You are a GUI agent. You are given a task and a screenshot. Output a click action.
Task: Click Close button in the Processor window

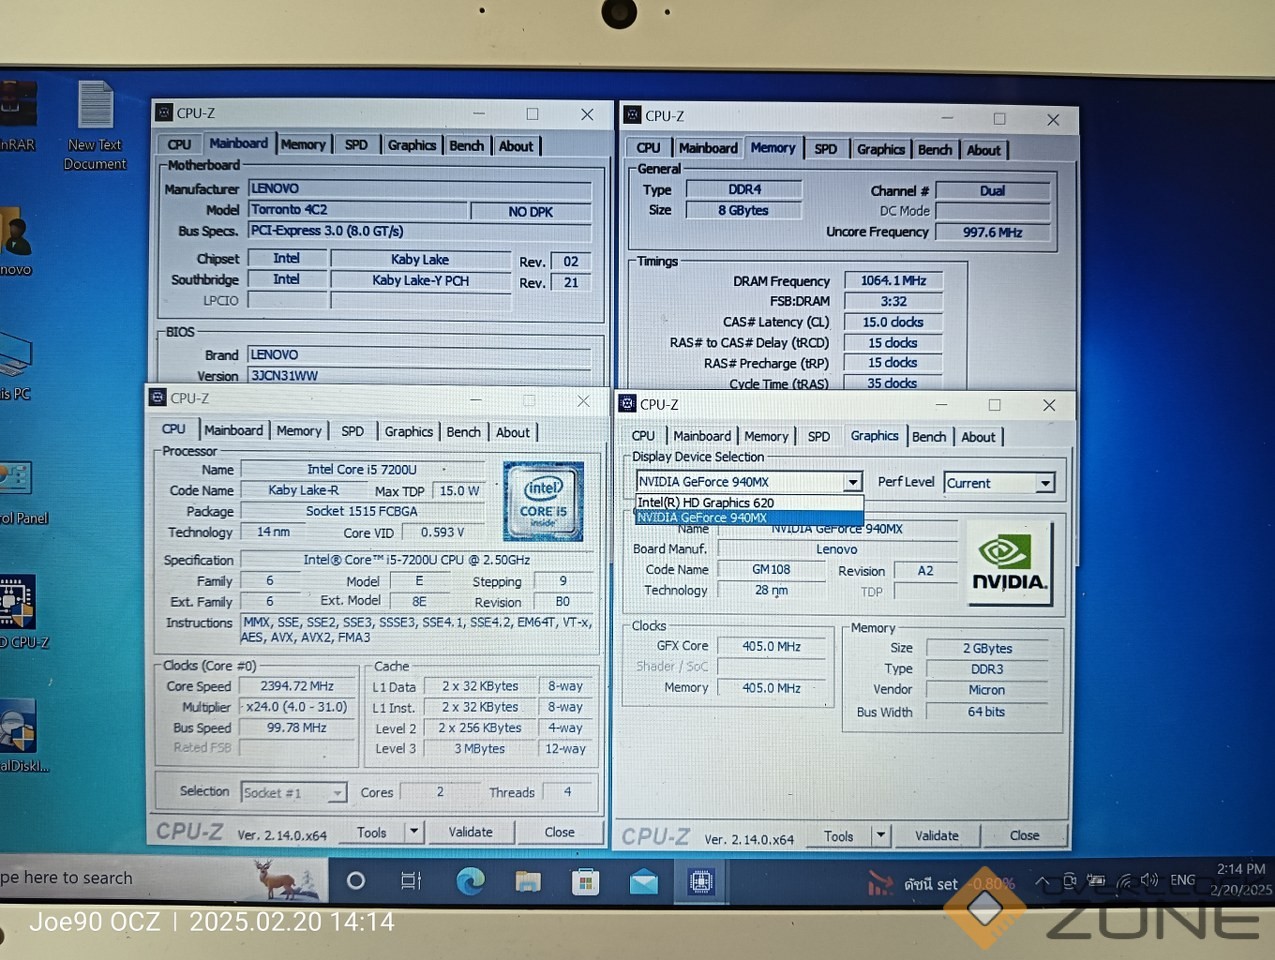click(559, 832)
